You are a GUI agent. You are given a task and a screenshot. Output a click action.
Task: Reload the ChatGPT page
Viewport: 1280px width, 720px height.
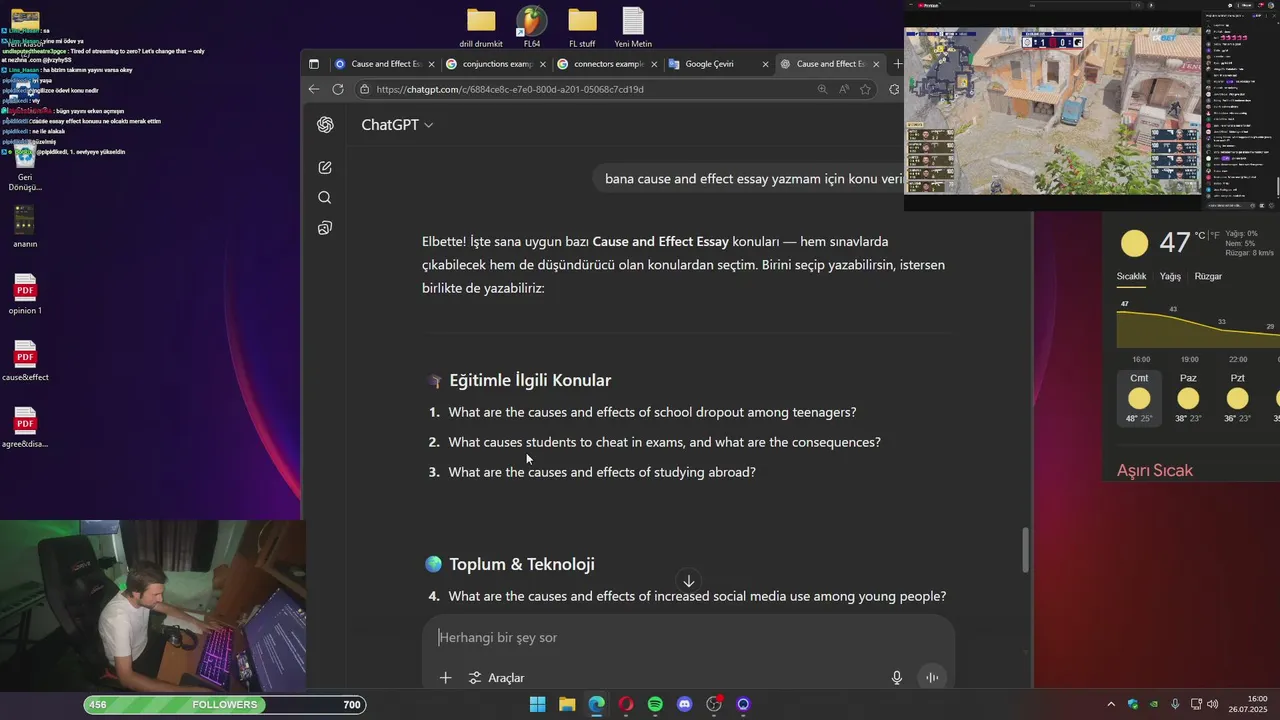pyautogui.click(x=338, y=89)
